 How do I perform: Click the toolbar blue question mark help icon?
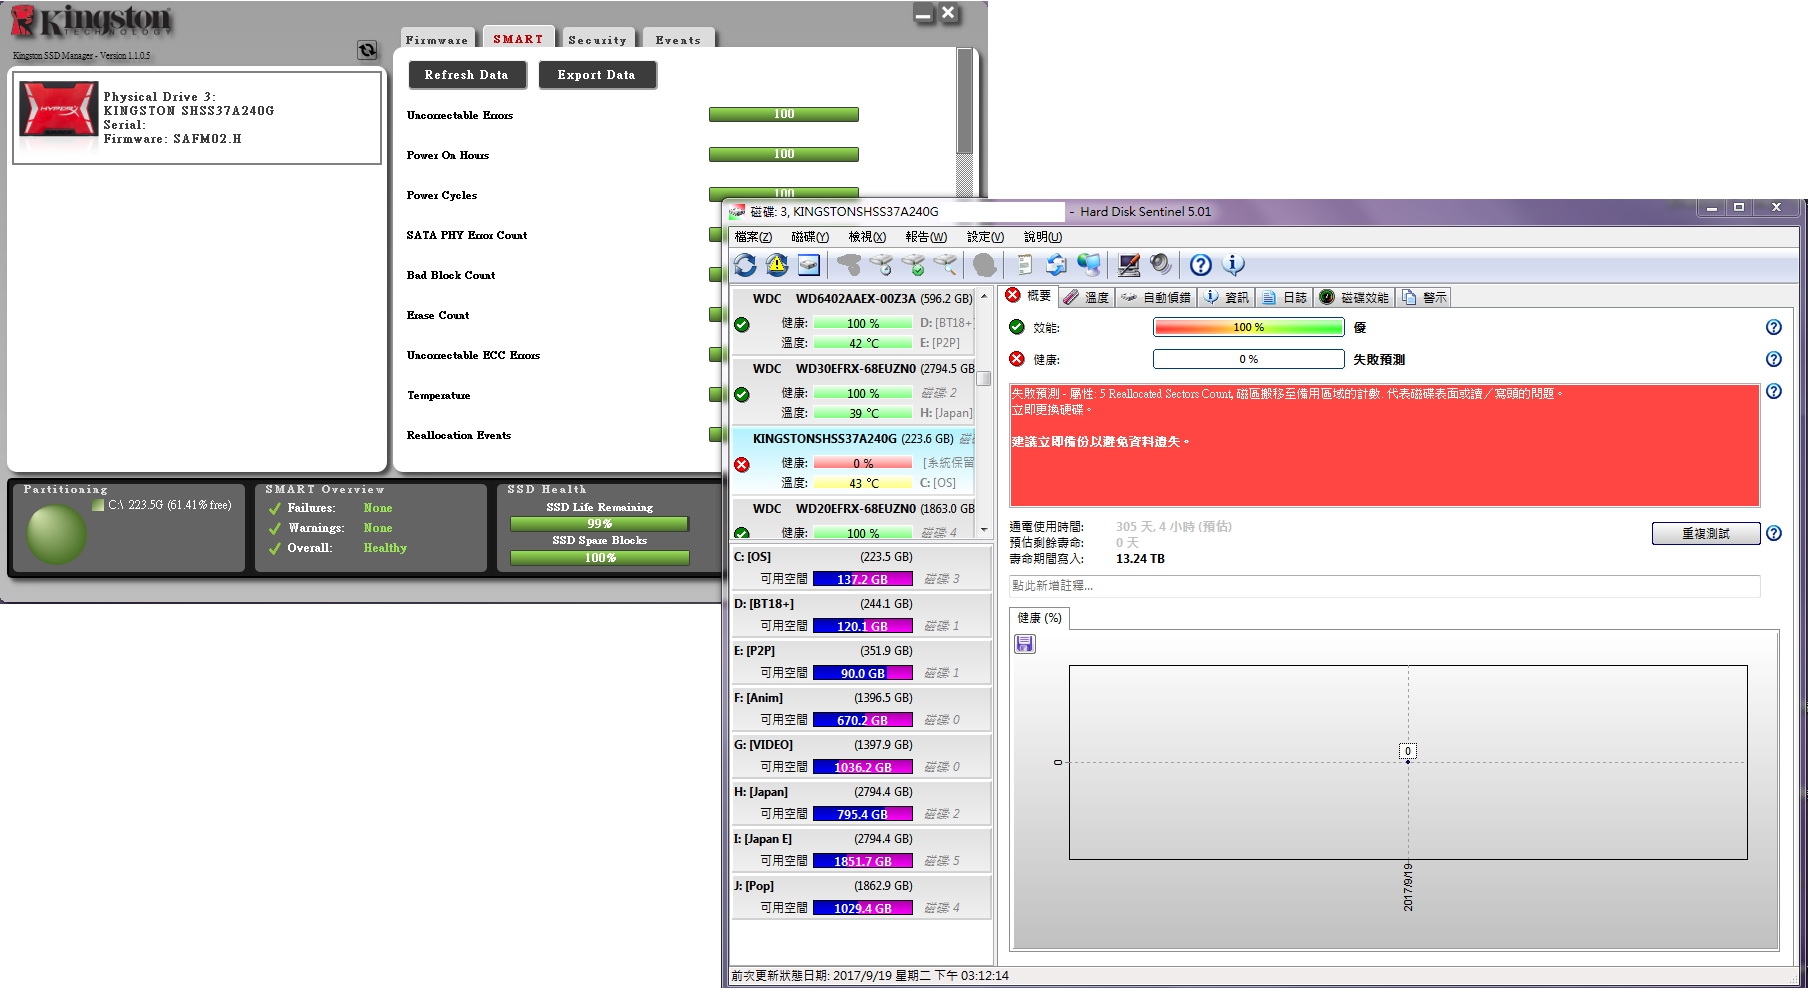tap(1201, 265)
